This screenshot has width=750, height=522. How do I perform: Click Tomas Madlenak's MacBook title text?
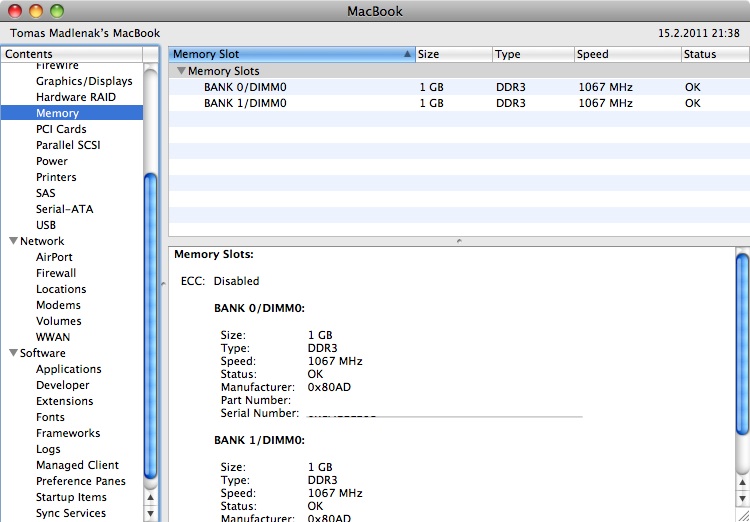coord(85,33)
